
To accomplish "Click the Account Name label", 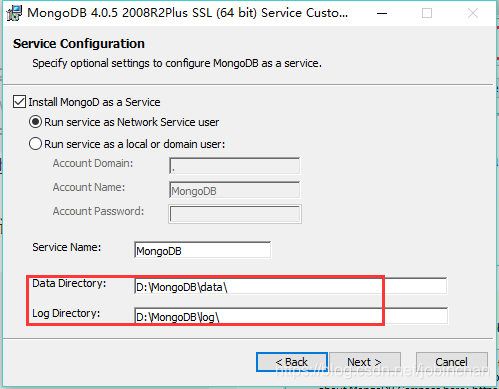I will tap(89, 187).
